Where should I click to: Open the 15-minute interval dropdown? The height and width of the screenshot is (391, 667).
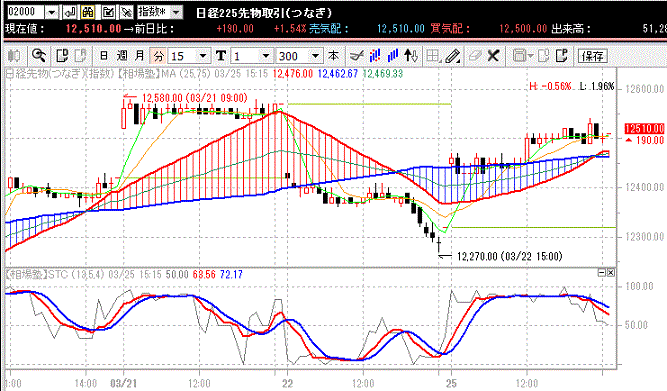[x=203, y=56]
